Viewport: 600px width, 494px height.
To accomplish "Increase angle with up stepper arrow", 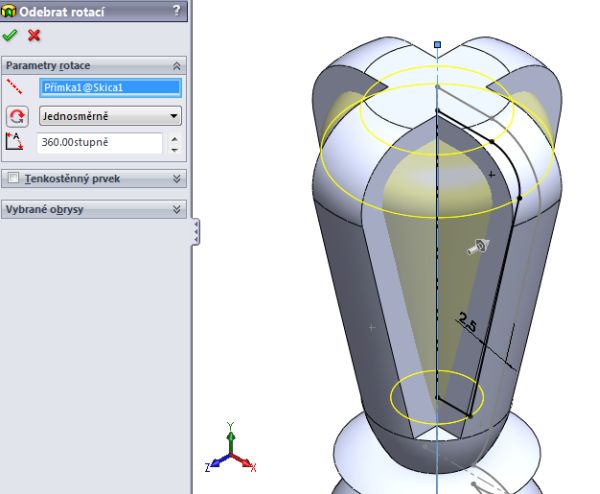I will pyautogui.click(x=175, y=137).
